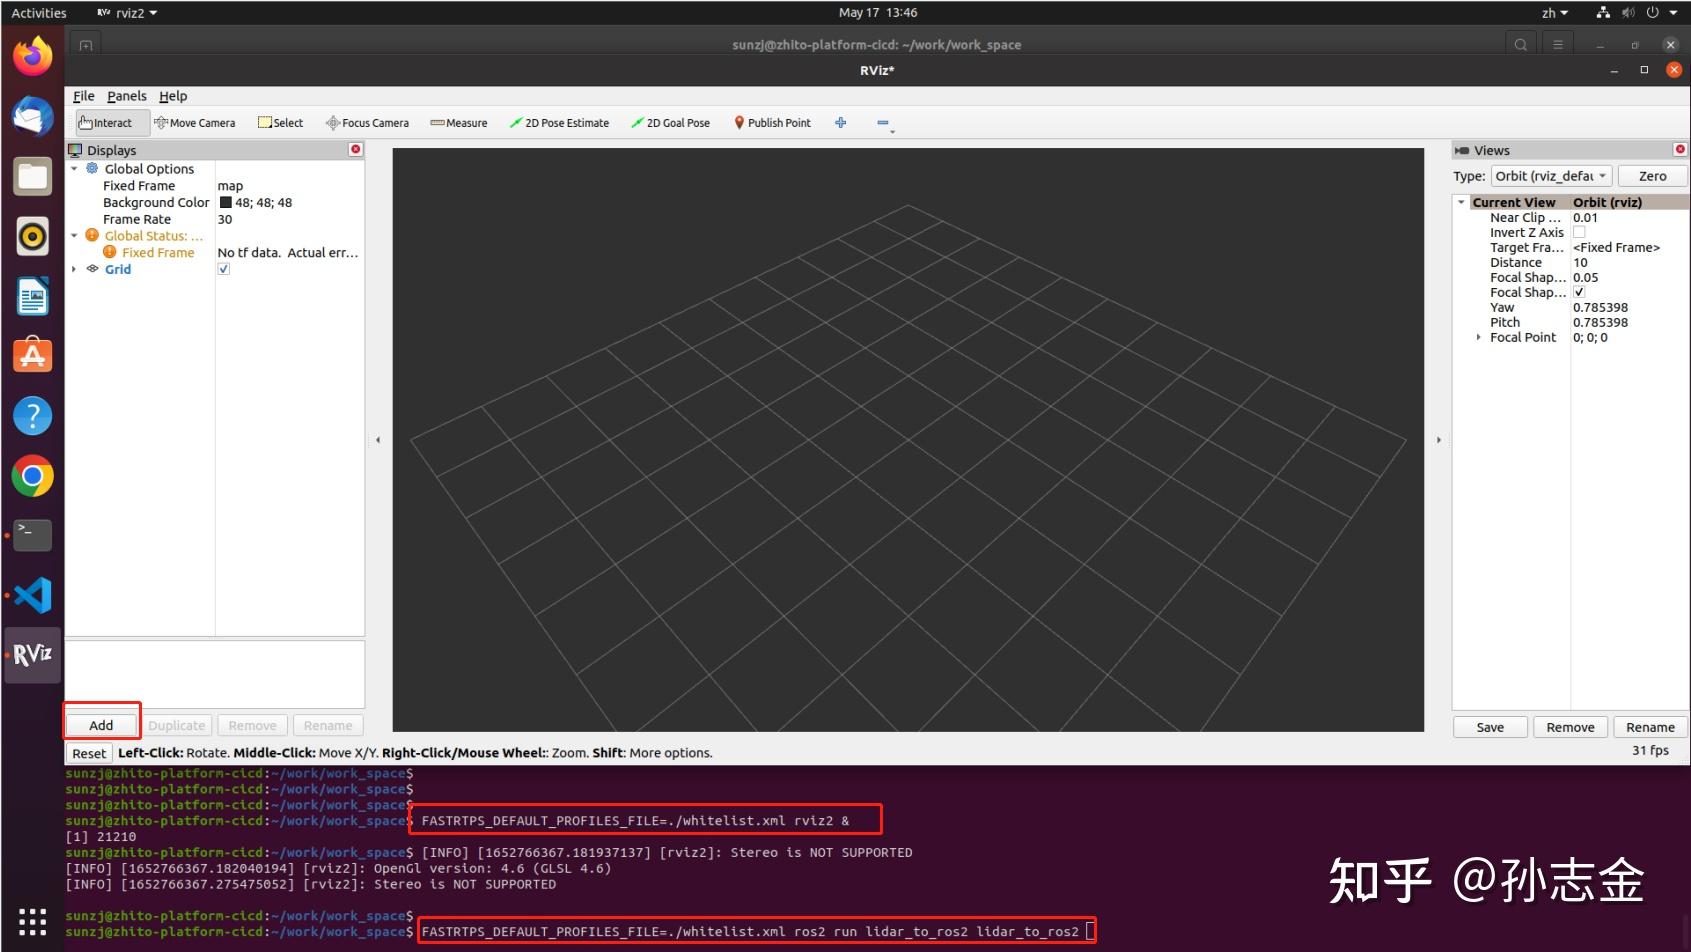The height and width of the screenshot is (952, 1691).
Task: Click the Zero view button
Action: pyautogui.click(x=1652, y=176)
